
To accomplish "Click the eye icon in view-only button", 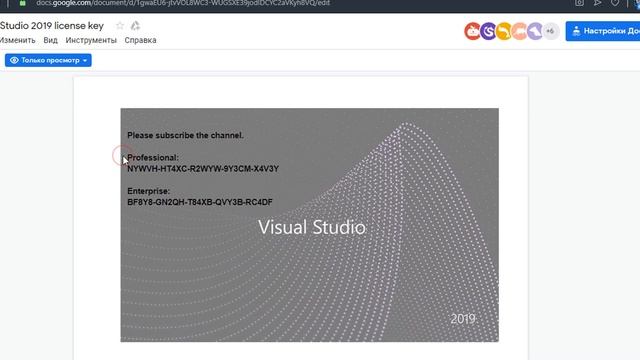I will pyautogui.click(x=14, y=60).
